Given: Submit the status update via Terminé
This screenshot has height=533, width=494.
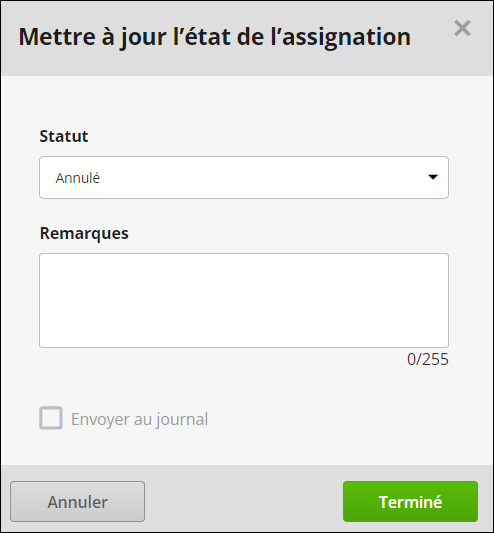Looking at the screenshot, I should (x=410, y=501).
